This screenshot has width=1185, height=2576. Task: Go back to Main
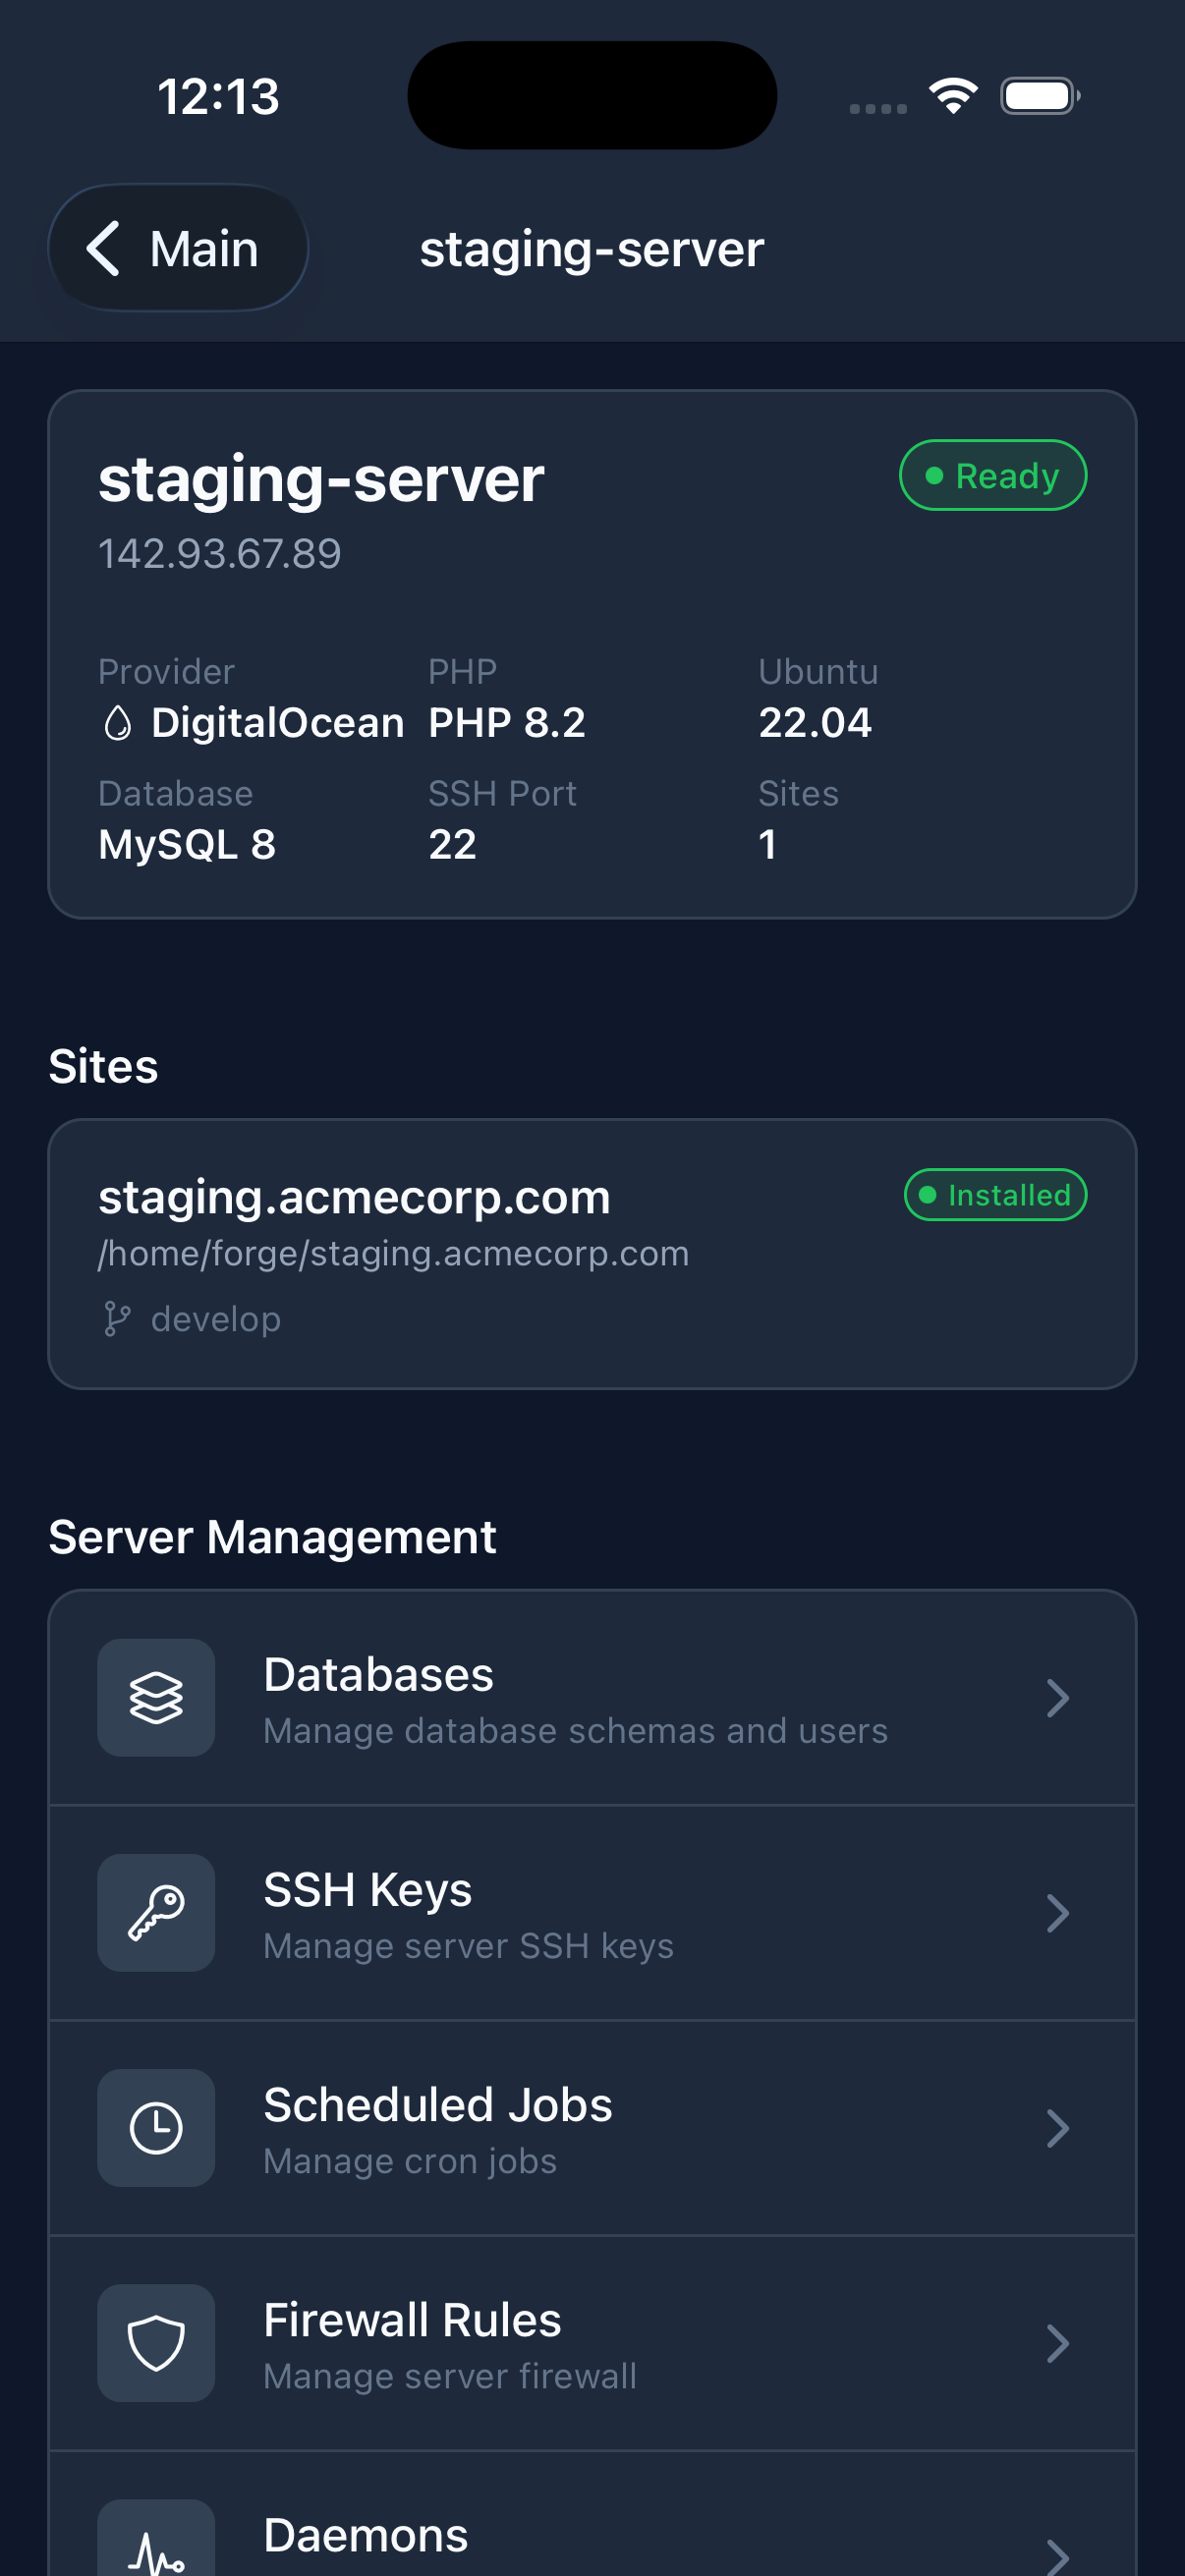point(178,248)
